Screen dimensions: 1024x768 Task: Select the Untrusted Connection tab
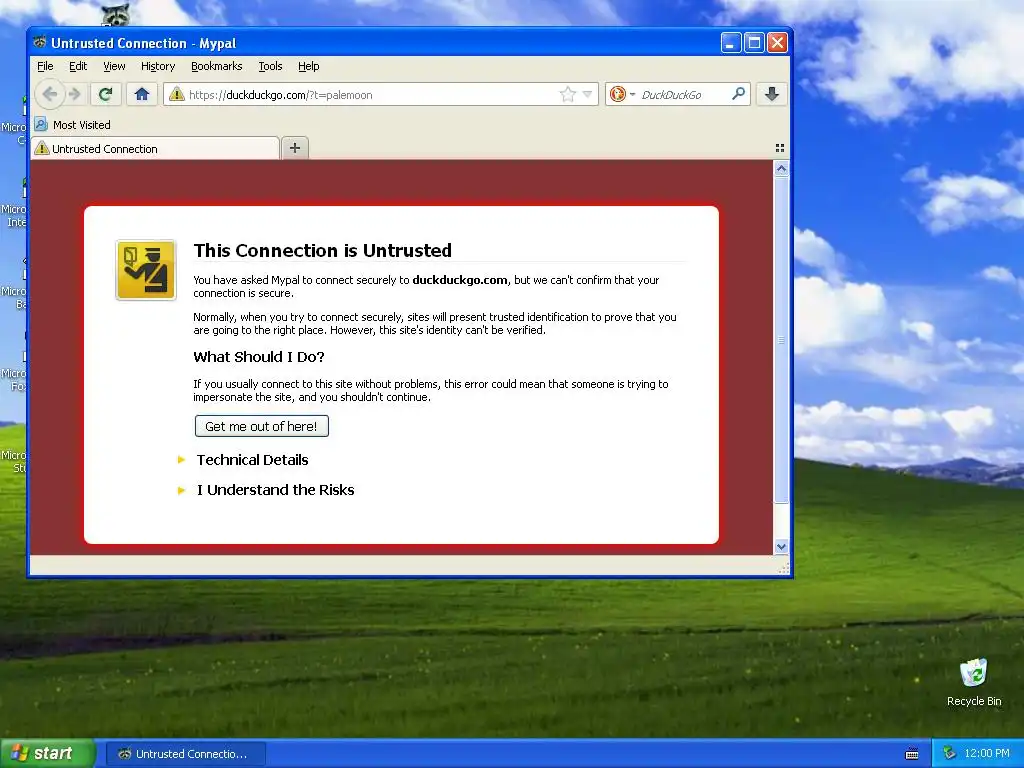point(155,148)
